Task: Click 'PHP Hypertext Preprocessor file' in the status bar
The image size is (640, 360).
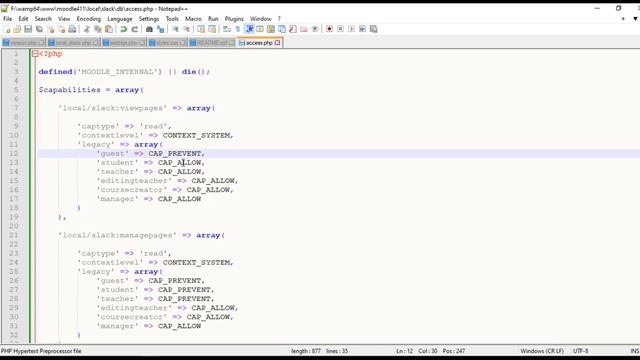Action: point(41,351)
